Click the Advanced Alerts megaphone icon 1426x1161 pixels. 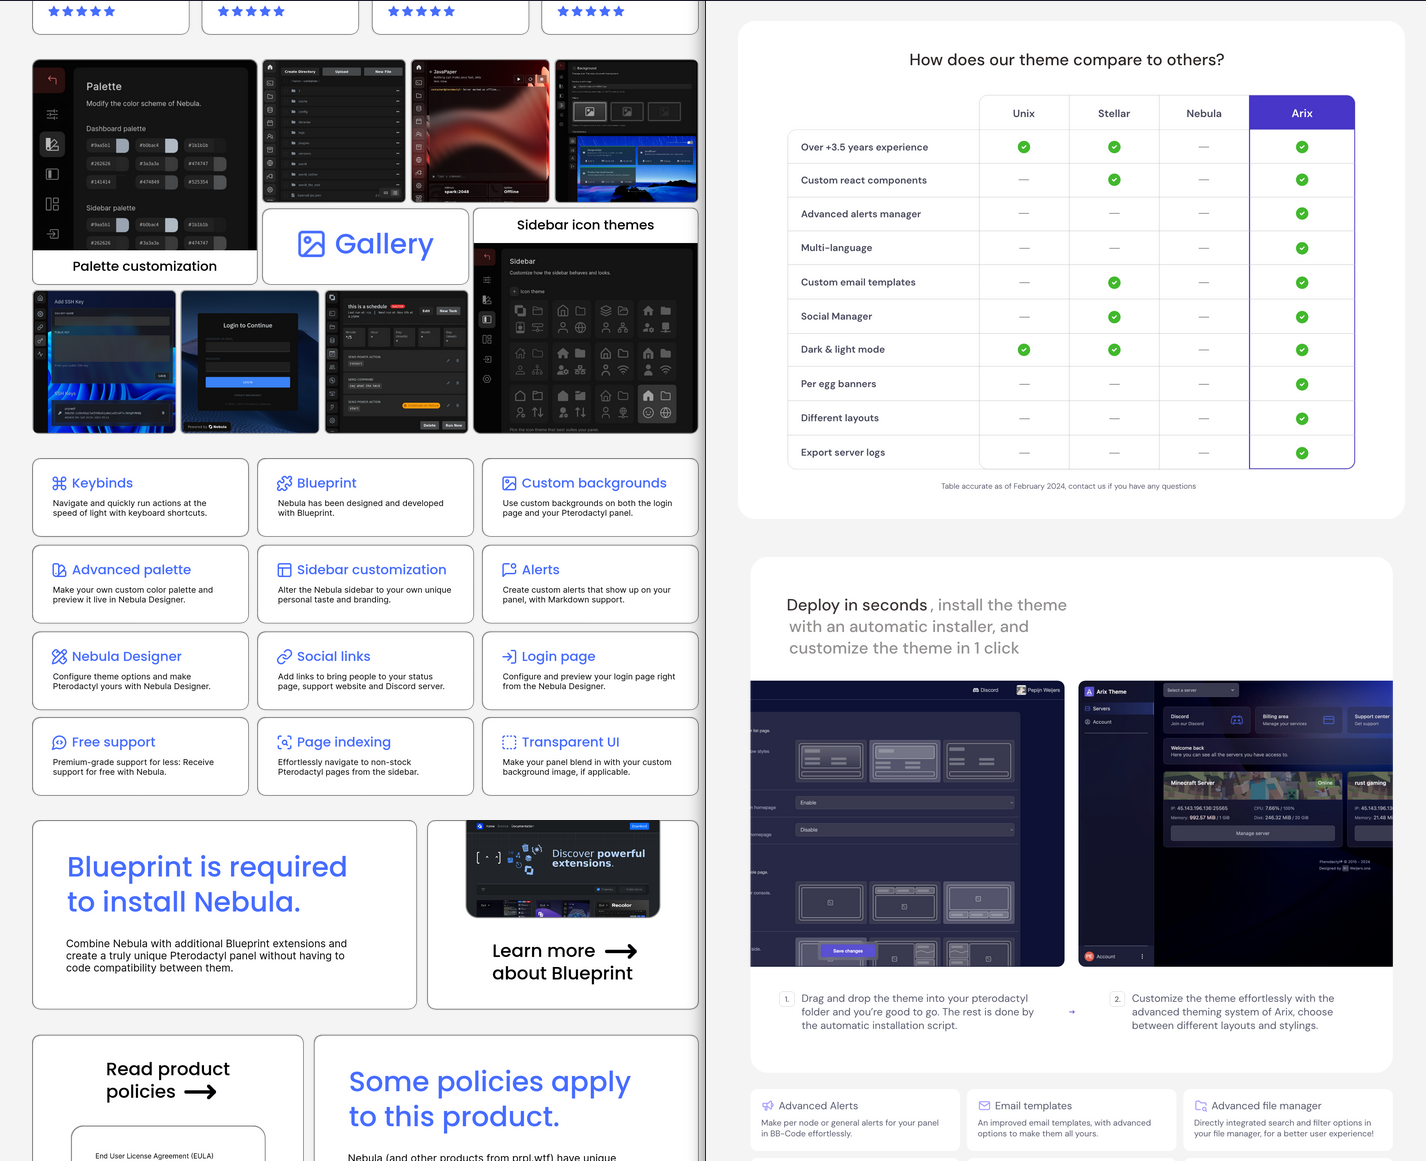(768, 1106)
